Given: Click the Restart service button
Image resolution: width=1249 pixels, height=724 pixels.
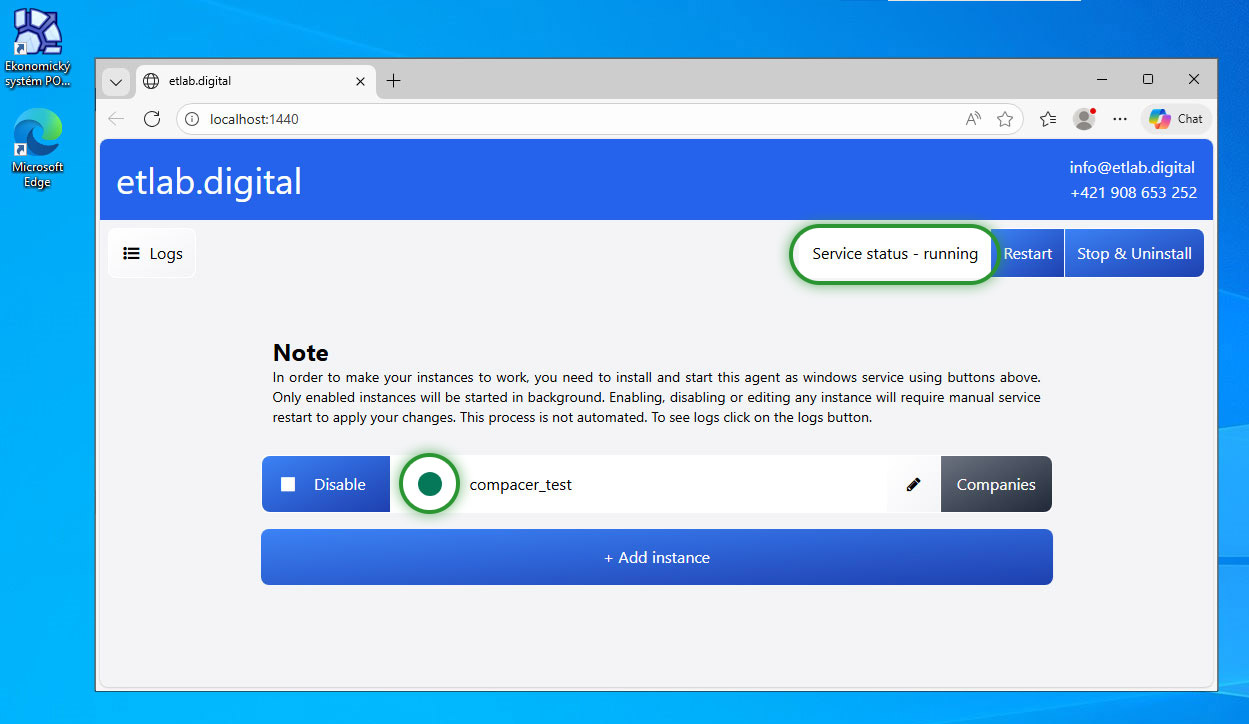Looking at the screenshot, I should [x=1027, y=254].
